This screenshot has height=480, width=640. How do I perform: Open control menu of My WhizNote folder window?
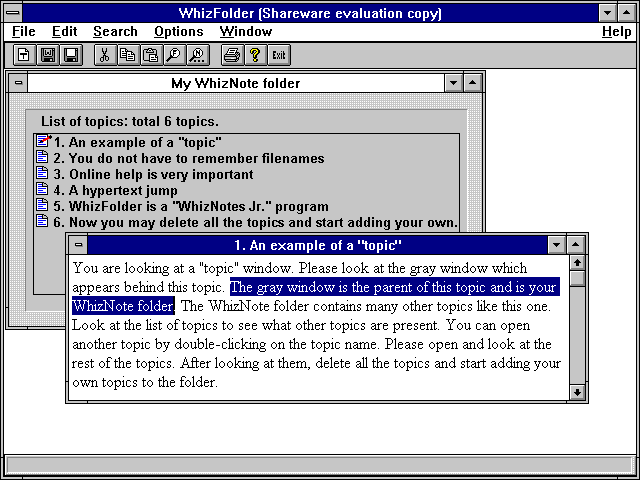pos(18,83)
